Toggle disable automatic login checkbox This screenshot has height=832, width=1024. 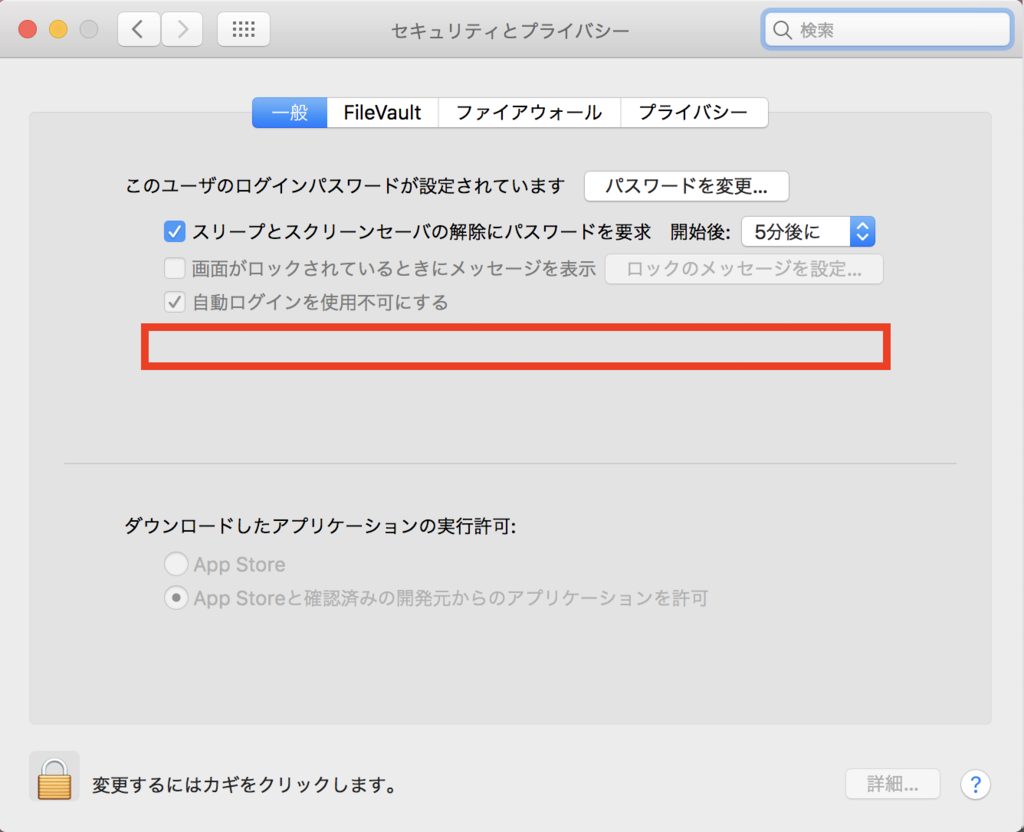pos(174,302)
